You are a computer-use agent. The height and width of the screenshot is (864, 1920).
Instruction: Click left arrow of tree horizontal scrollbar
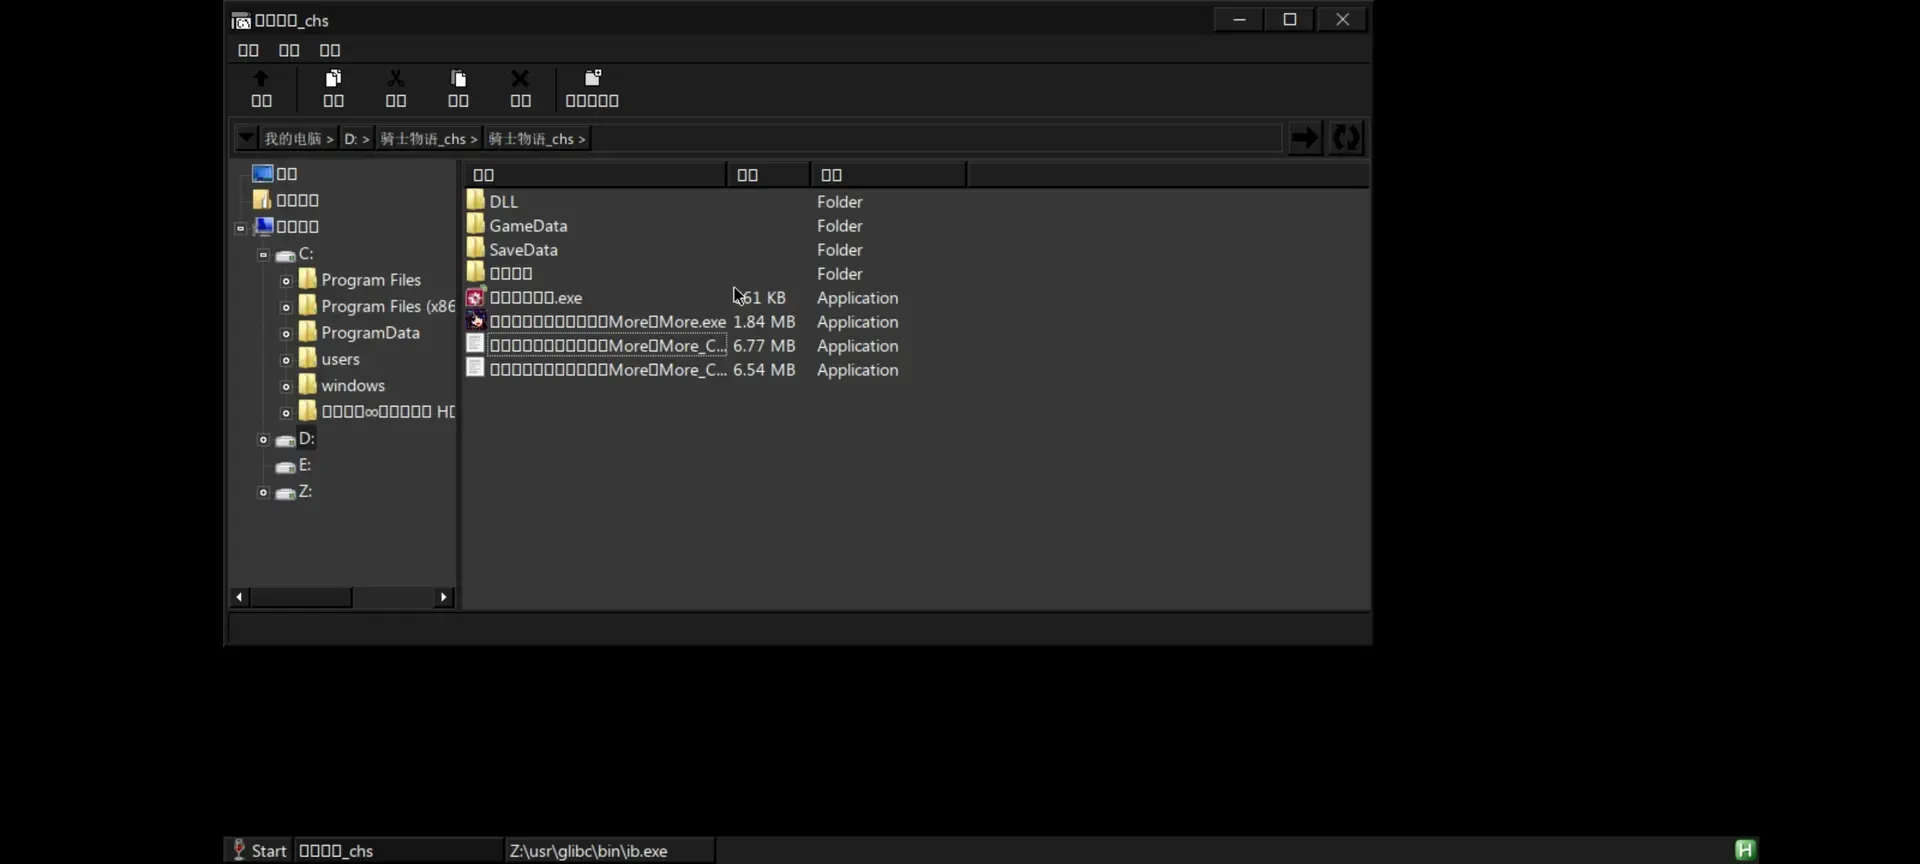click(239, 597)
